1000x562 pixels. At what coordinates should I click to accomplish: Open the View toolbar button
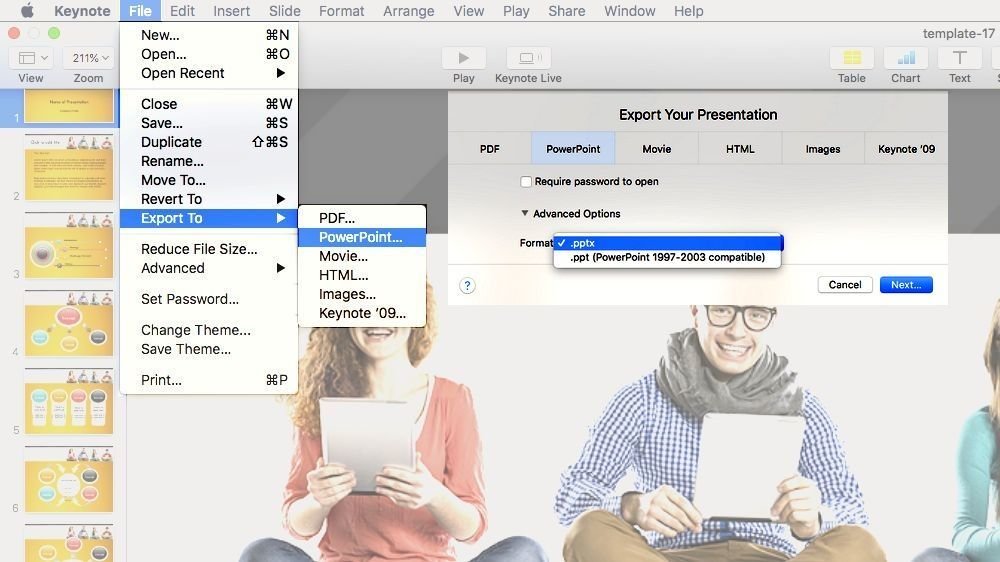point(31,58)
